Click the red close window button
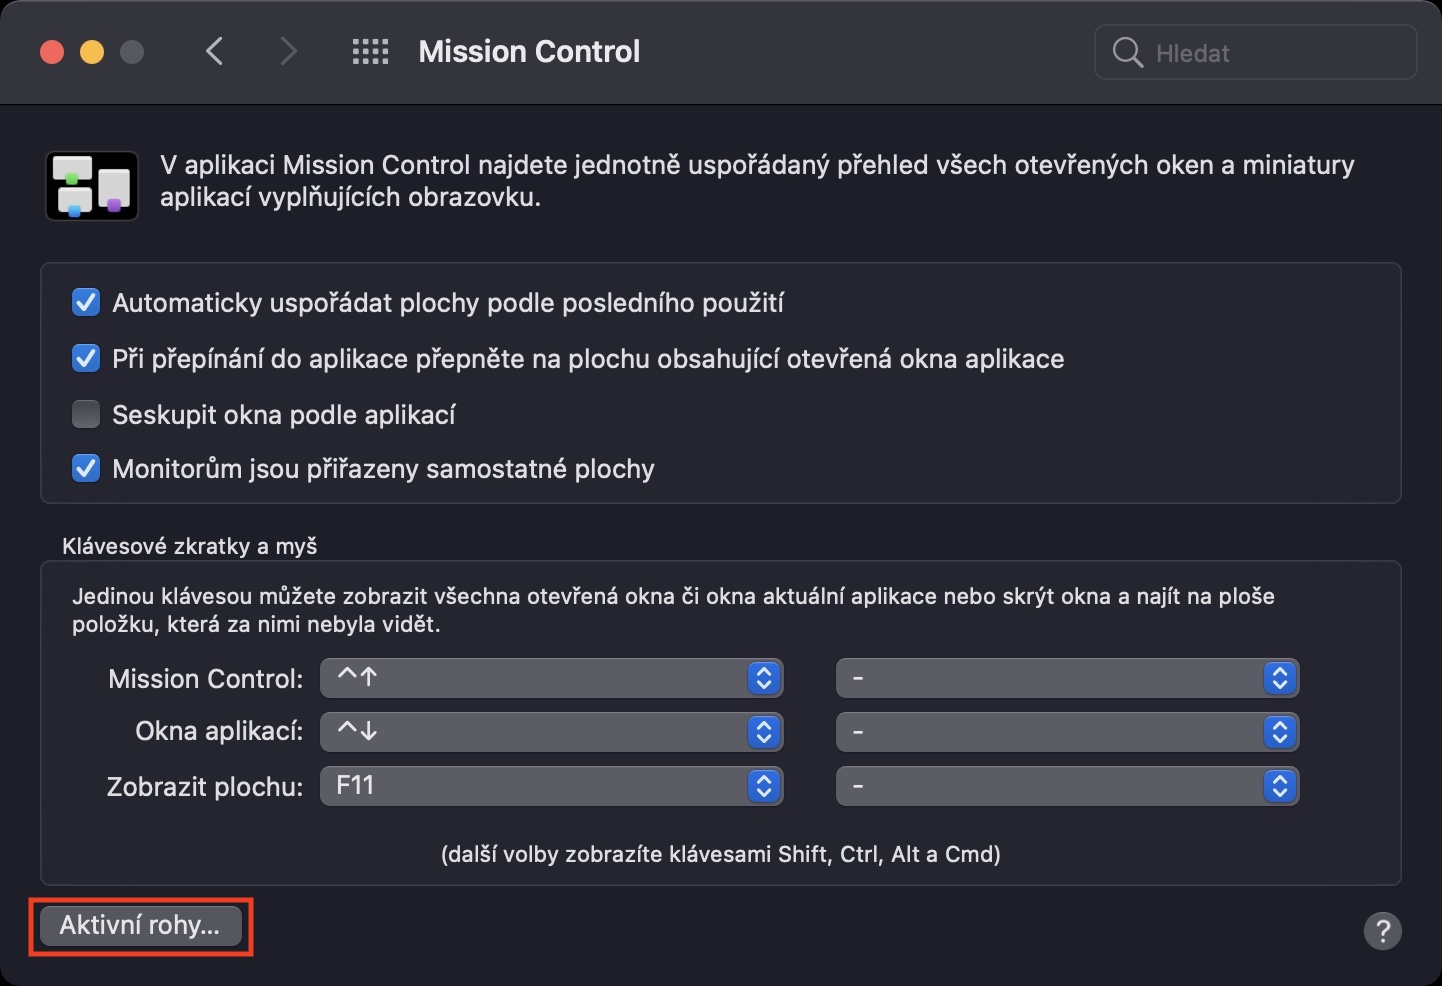The height and width of the screenshot is (986, 1442). click(x=52, y=52)
